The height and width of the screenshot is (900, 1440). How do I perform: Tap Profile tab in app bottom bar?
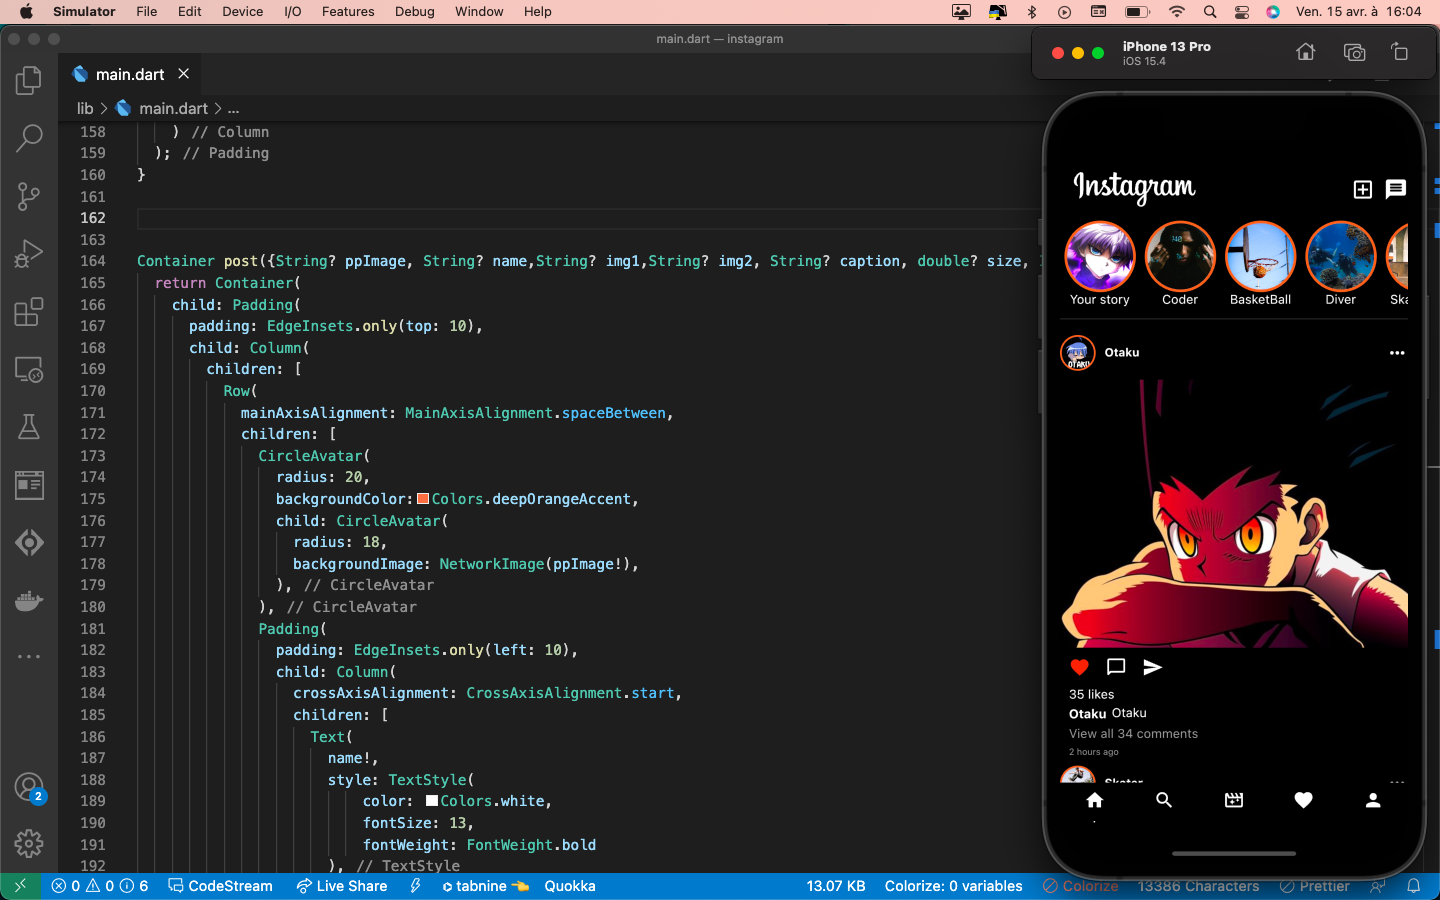point(1373,800)
